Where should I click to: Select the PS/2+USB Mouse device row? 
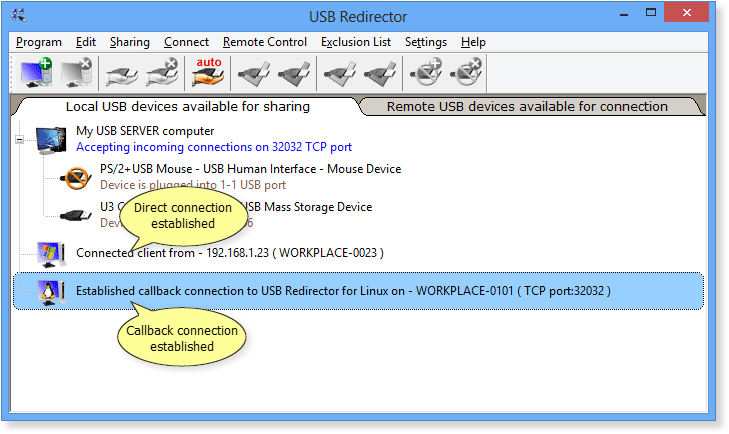coord(251,177)
